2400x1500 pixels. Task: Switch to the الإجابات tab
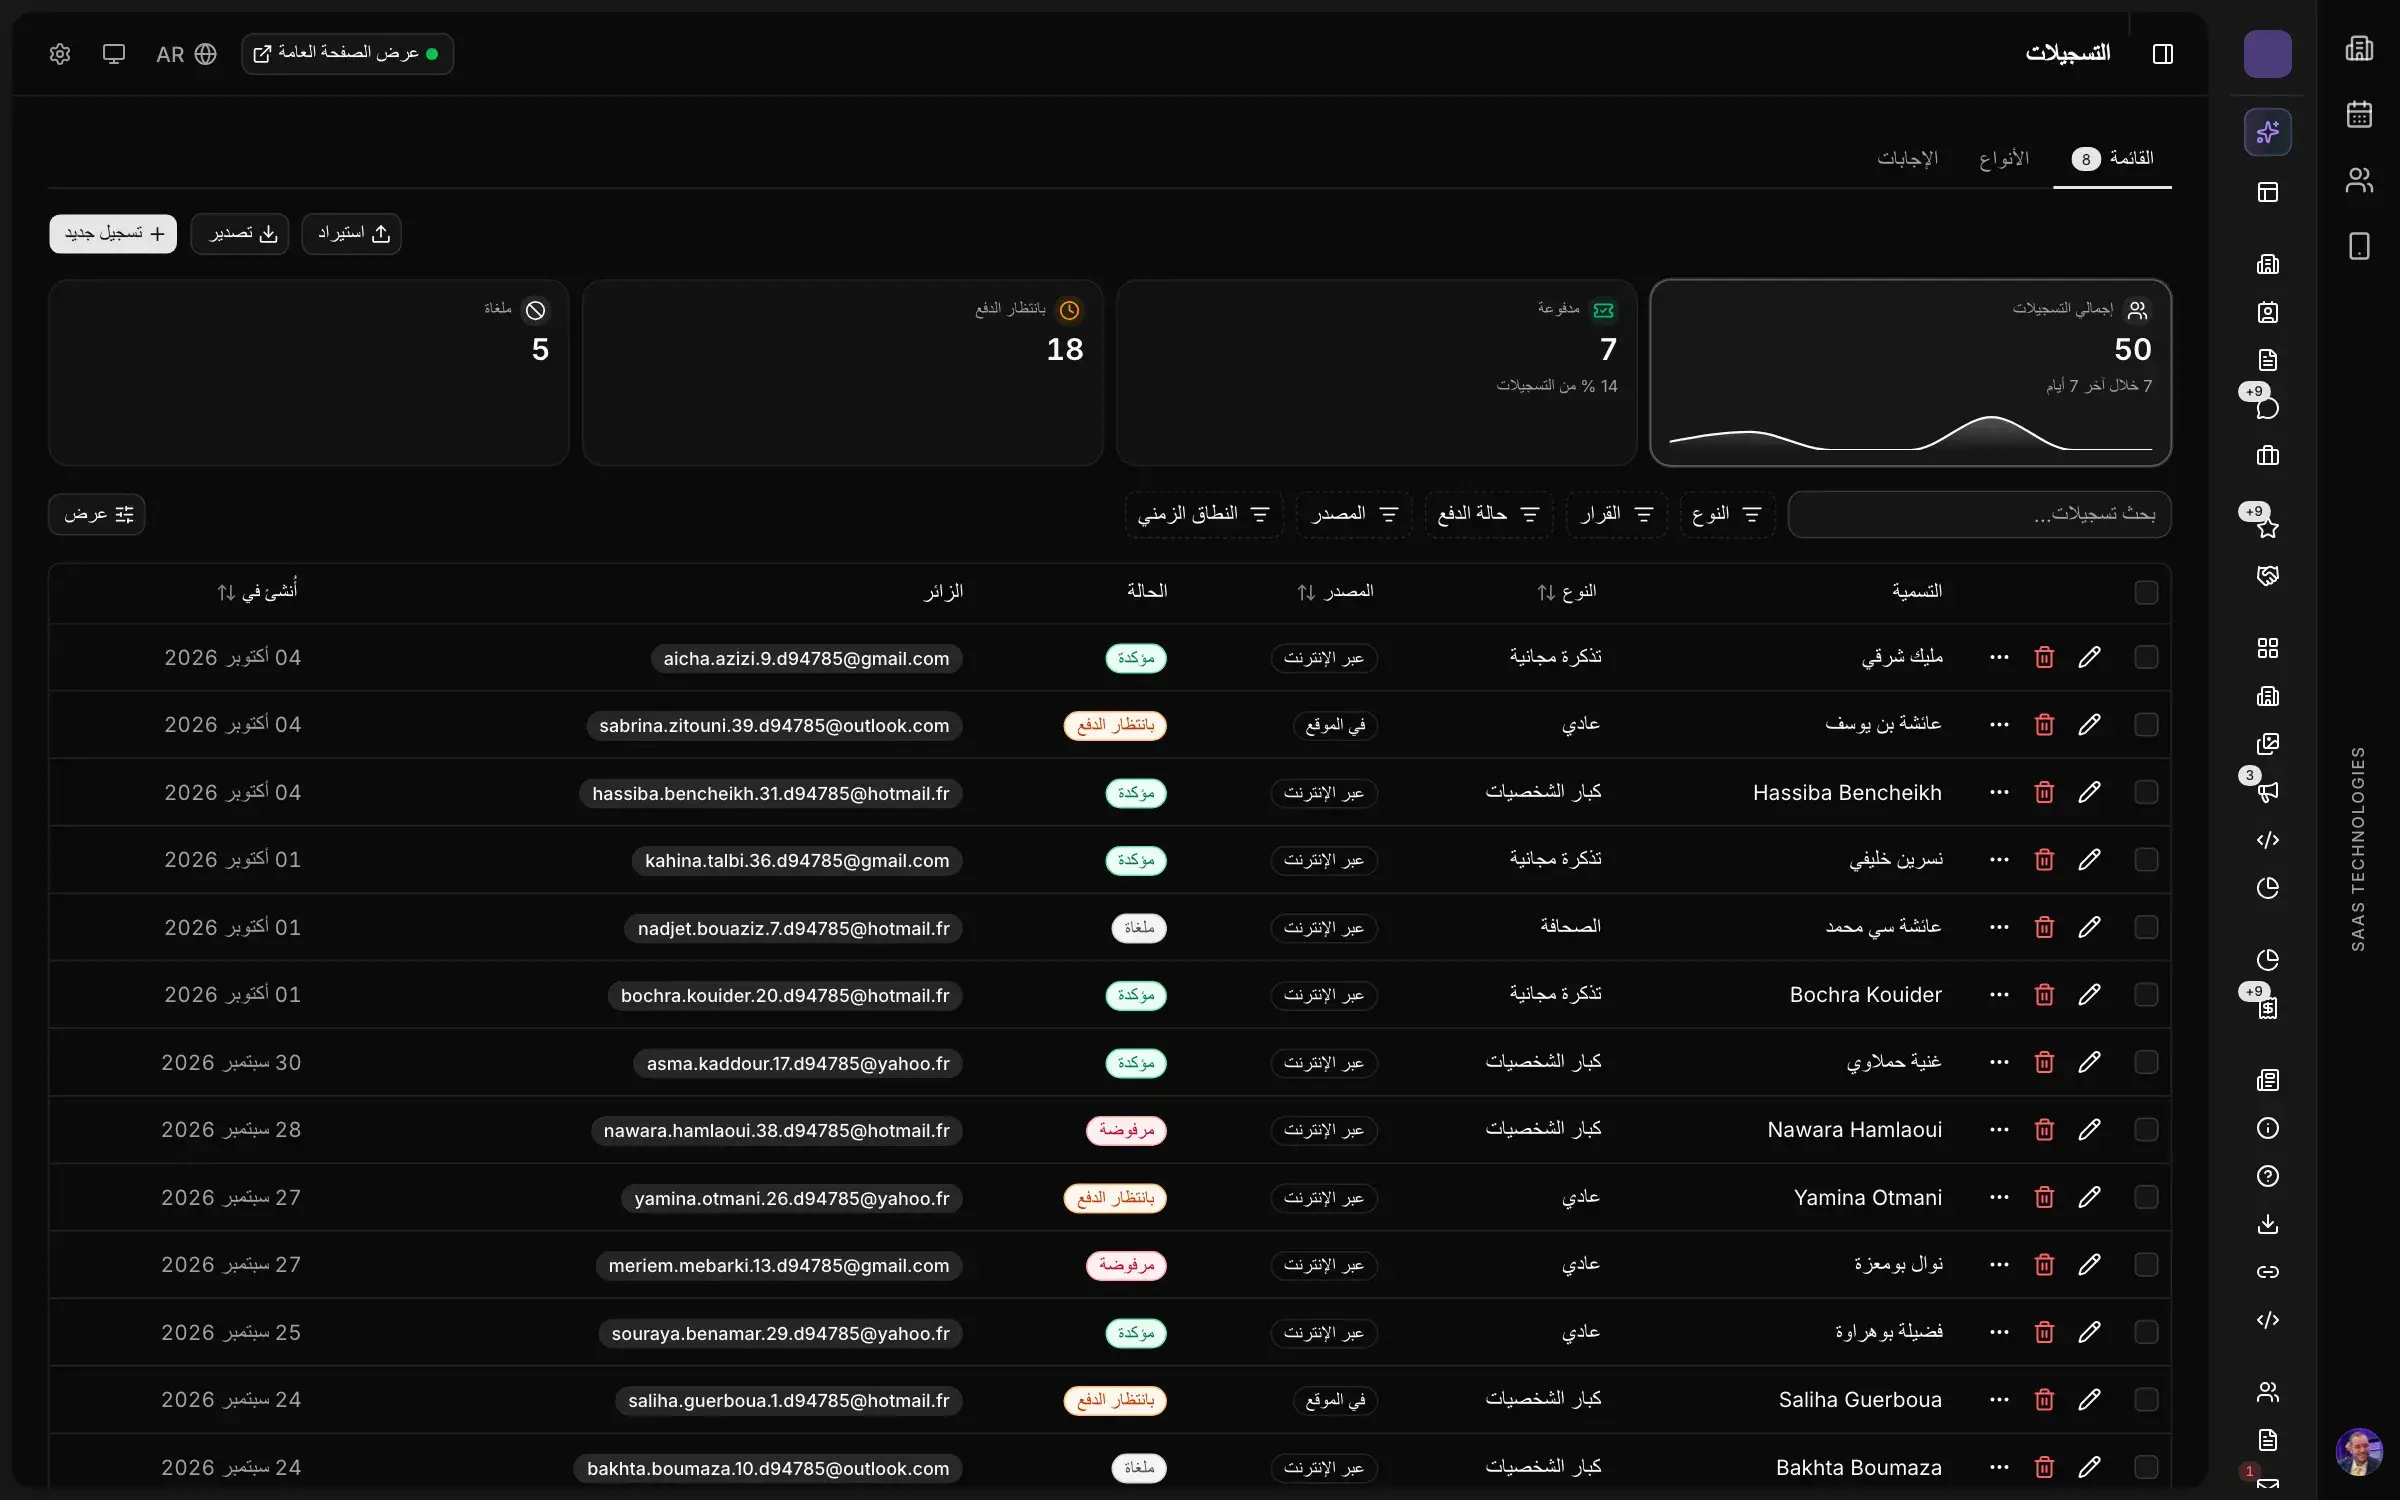click(x=1907, y=158)
